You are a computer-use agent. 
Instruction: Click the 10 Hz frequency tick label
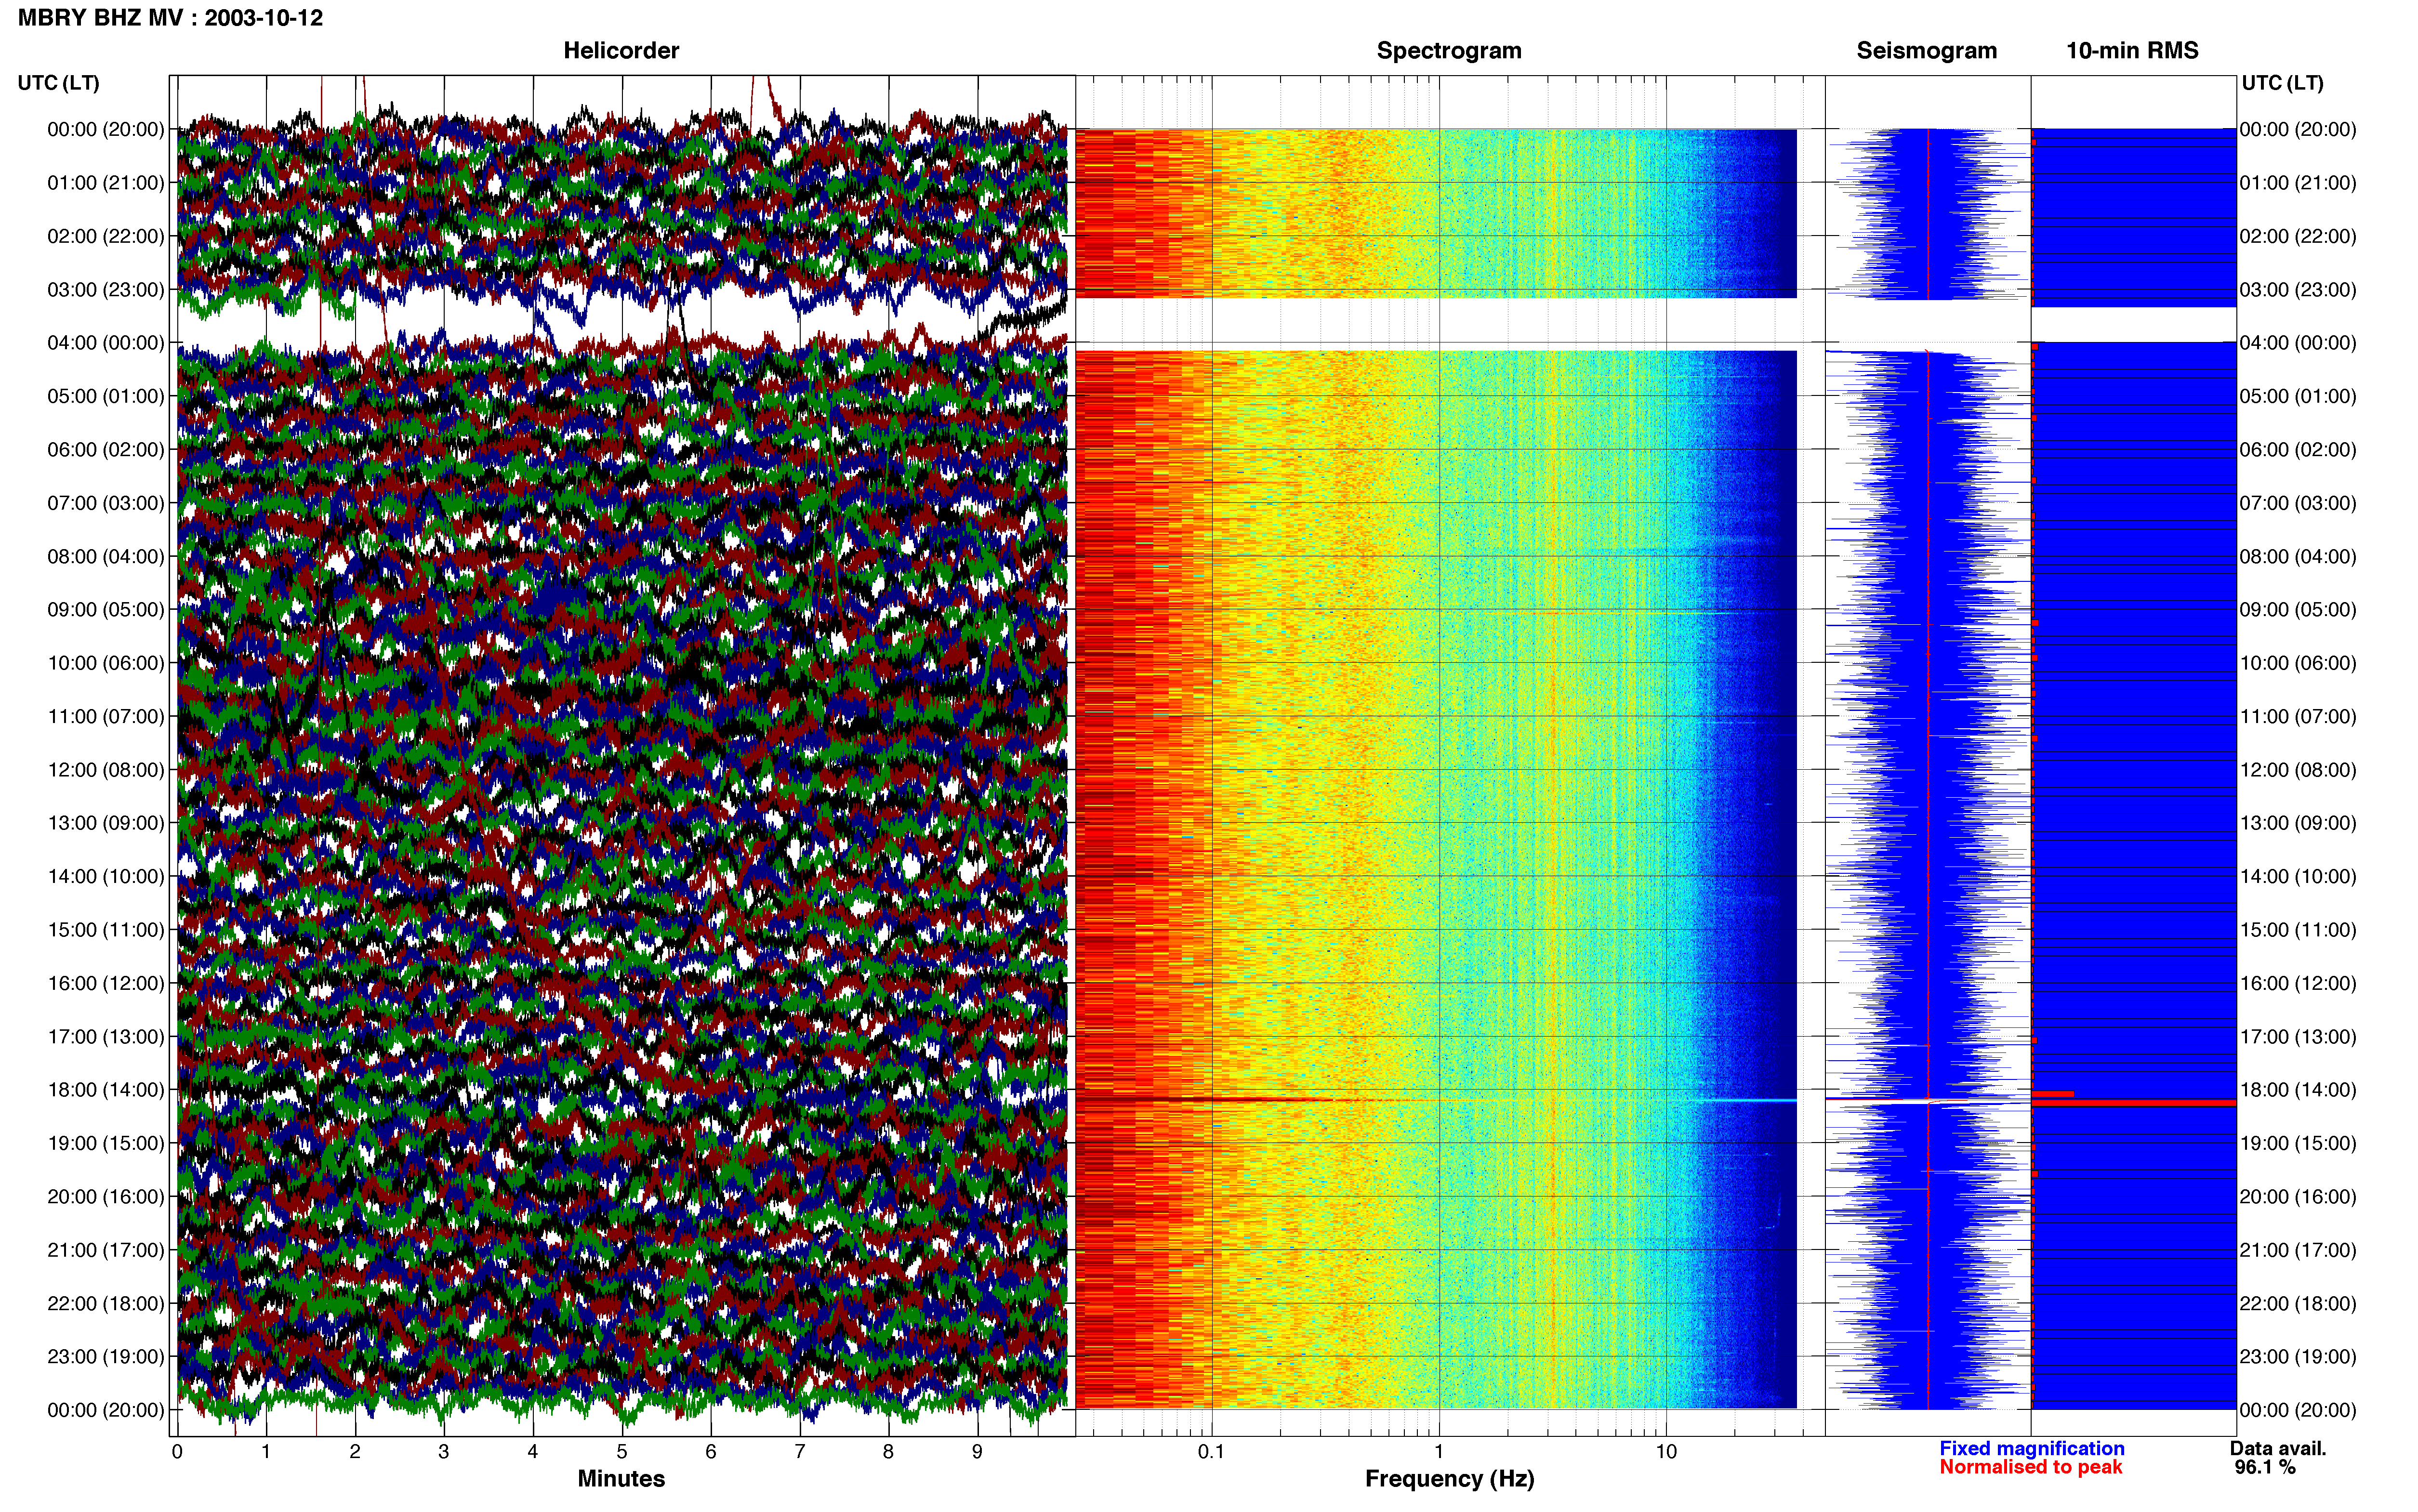pyautogui.click(x=1666, y=1451)
